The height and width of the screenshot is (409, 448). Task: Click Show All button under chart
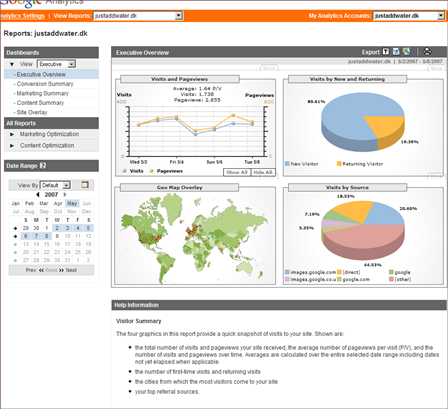pos(237,172)
